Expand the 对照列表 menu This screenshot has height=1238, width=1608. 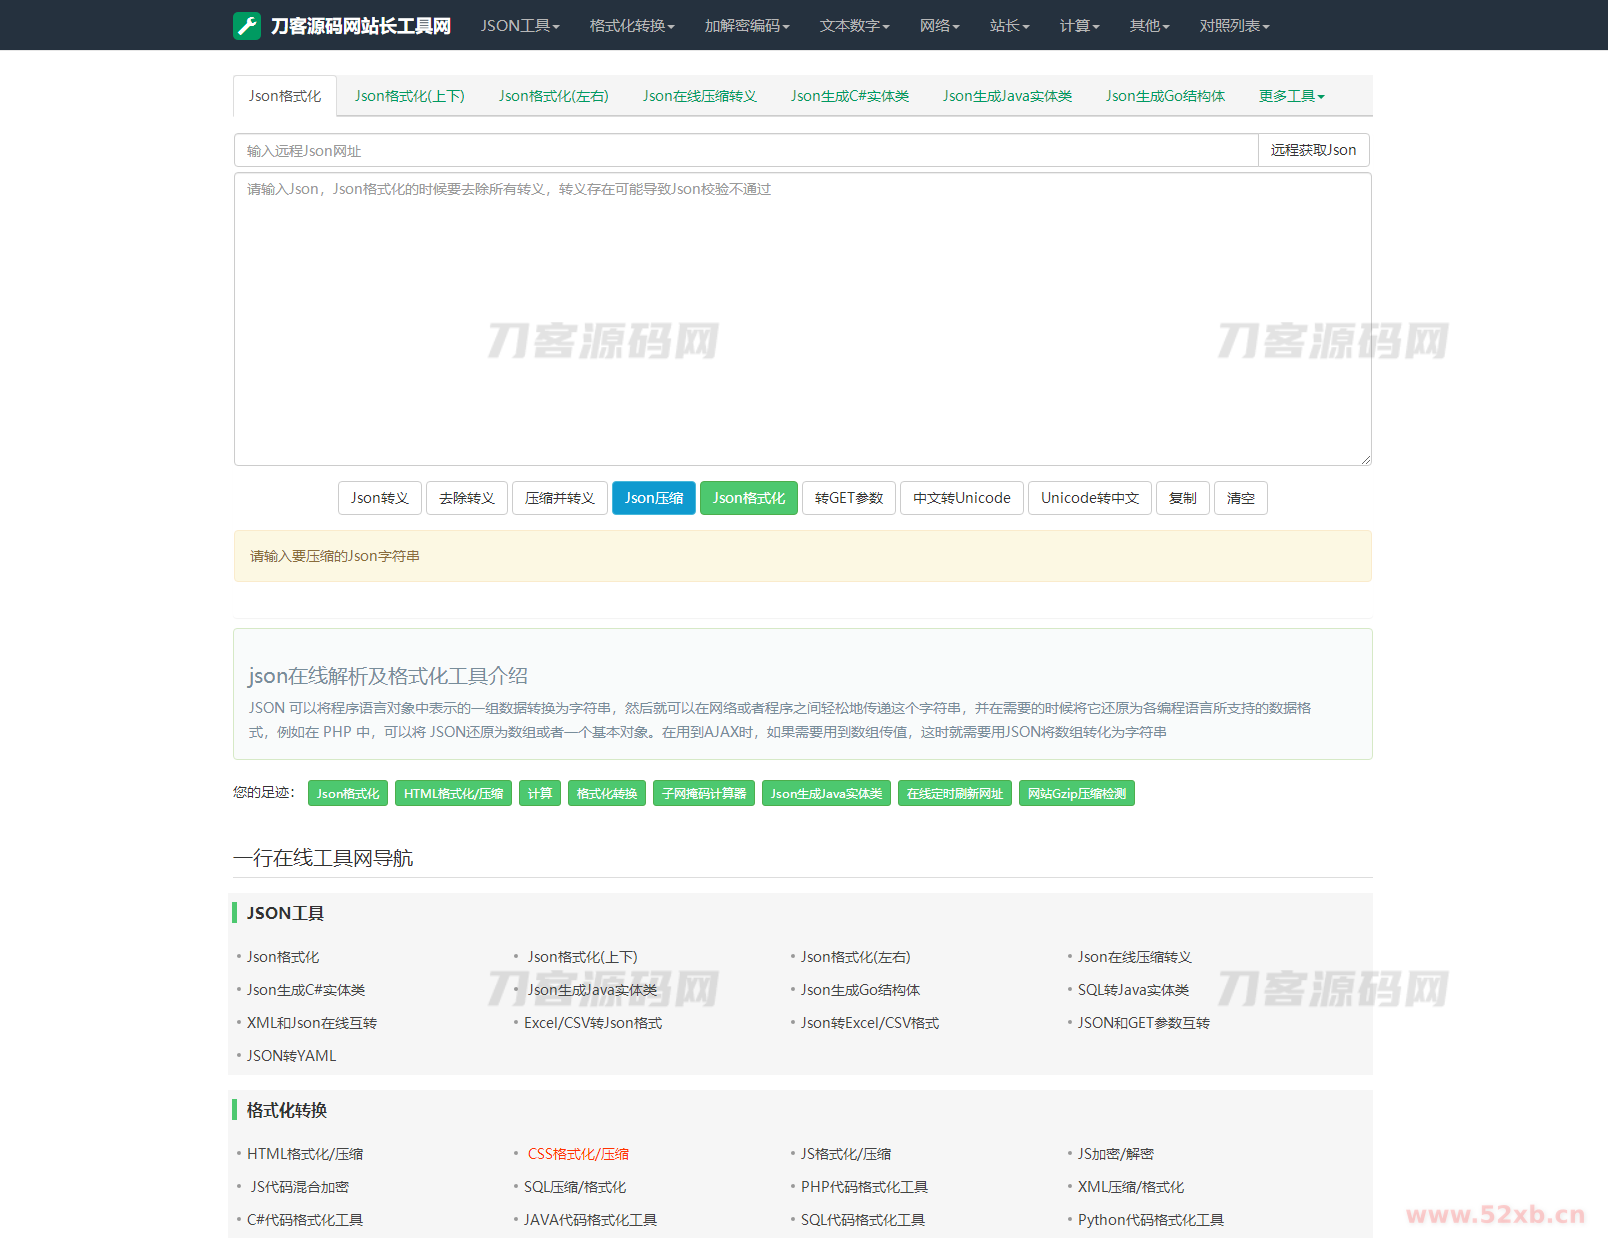pos(1233,26)
